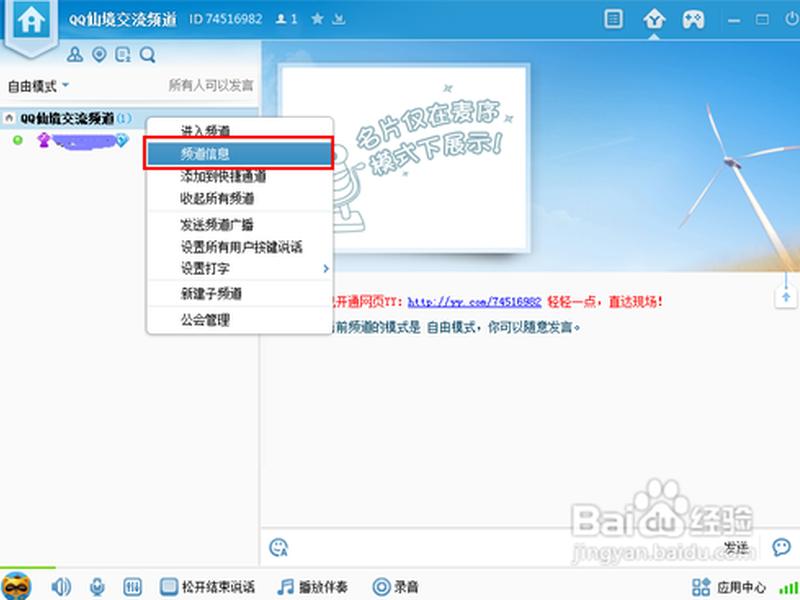The height and width of the screenshot is (600, 800).
Task: Click the purple badge icon of the user
Action: click(x=44, y=140)
